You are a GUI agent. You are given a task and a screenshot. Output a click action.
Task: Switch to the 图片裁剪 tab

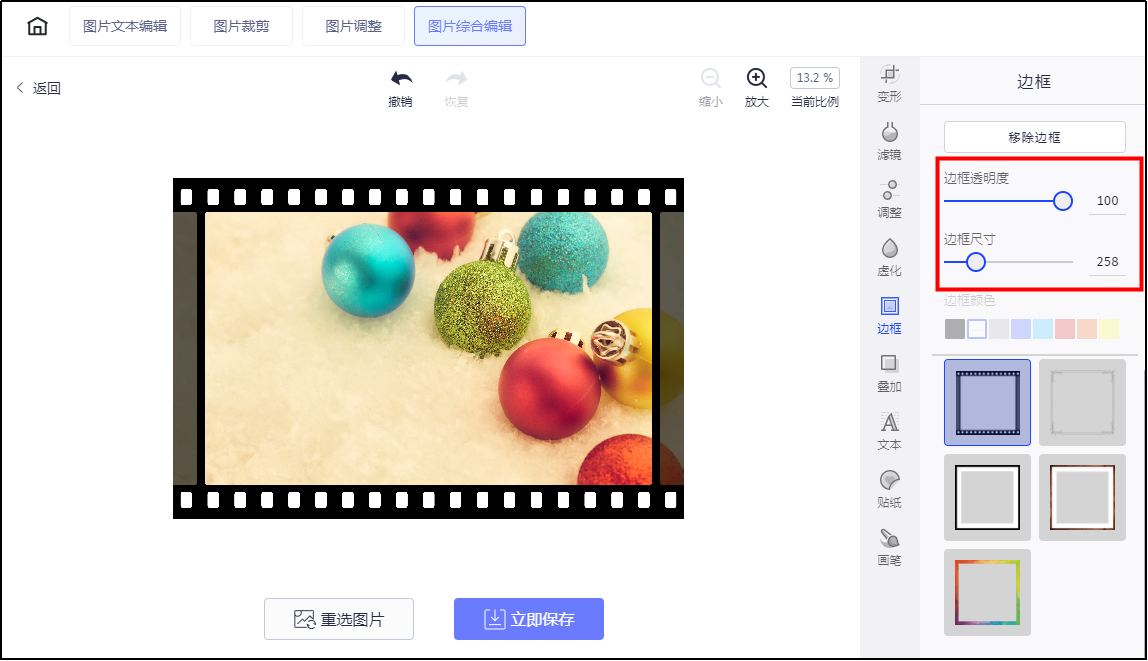(x=241, y=25)
